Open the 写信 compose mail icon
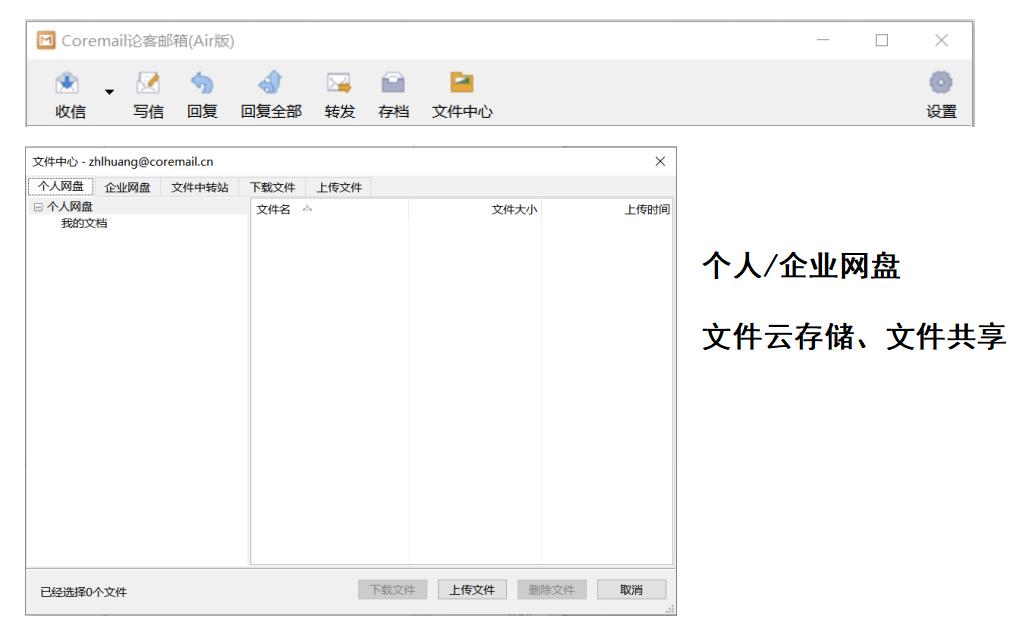1020x629 pixels. coord(149,83)
